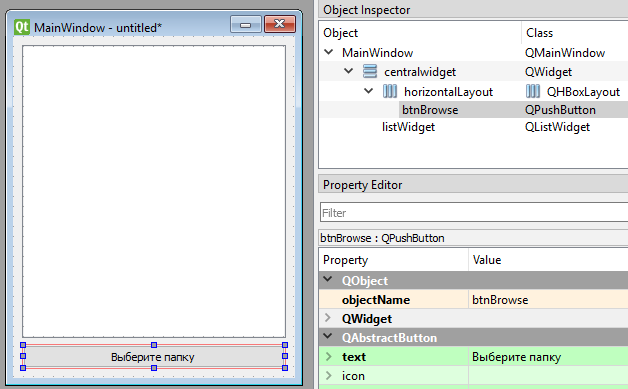This screenshot has width=628, height=389.
Task: Collapse the QAbstractButton property group
Action: [x=328, y=337]
